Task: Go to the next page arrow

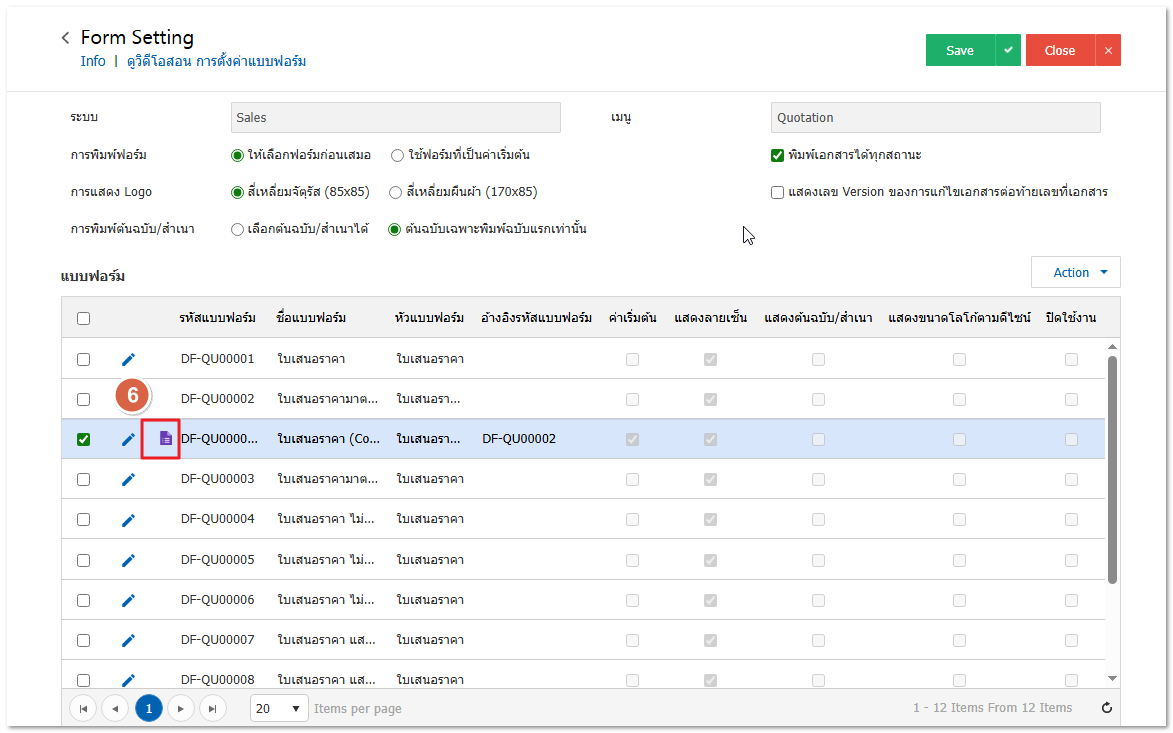Action: (180, 708)
